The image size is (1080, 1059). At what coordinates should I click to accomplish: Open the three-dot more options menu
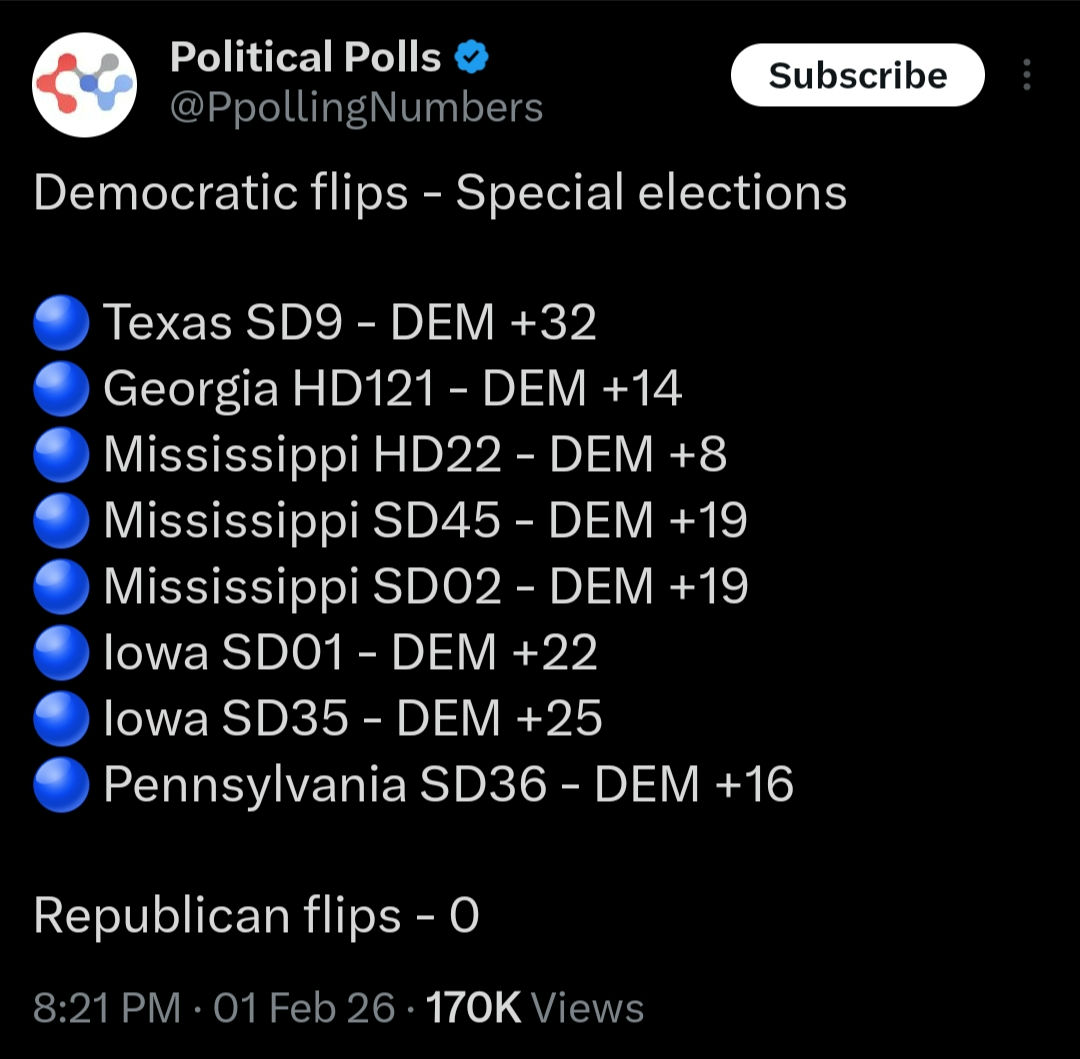tap(1026, 75)
